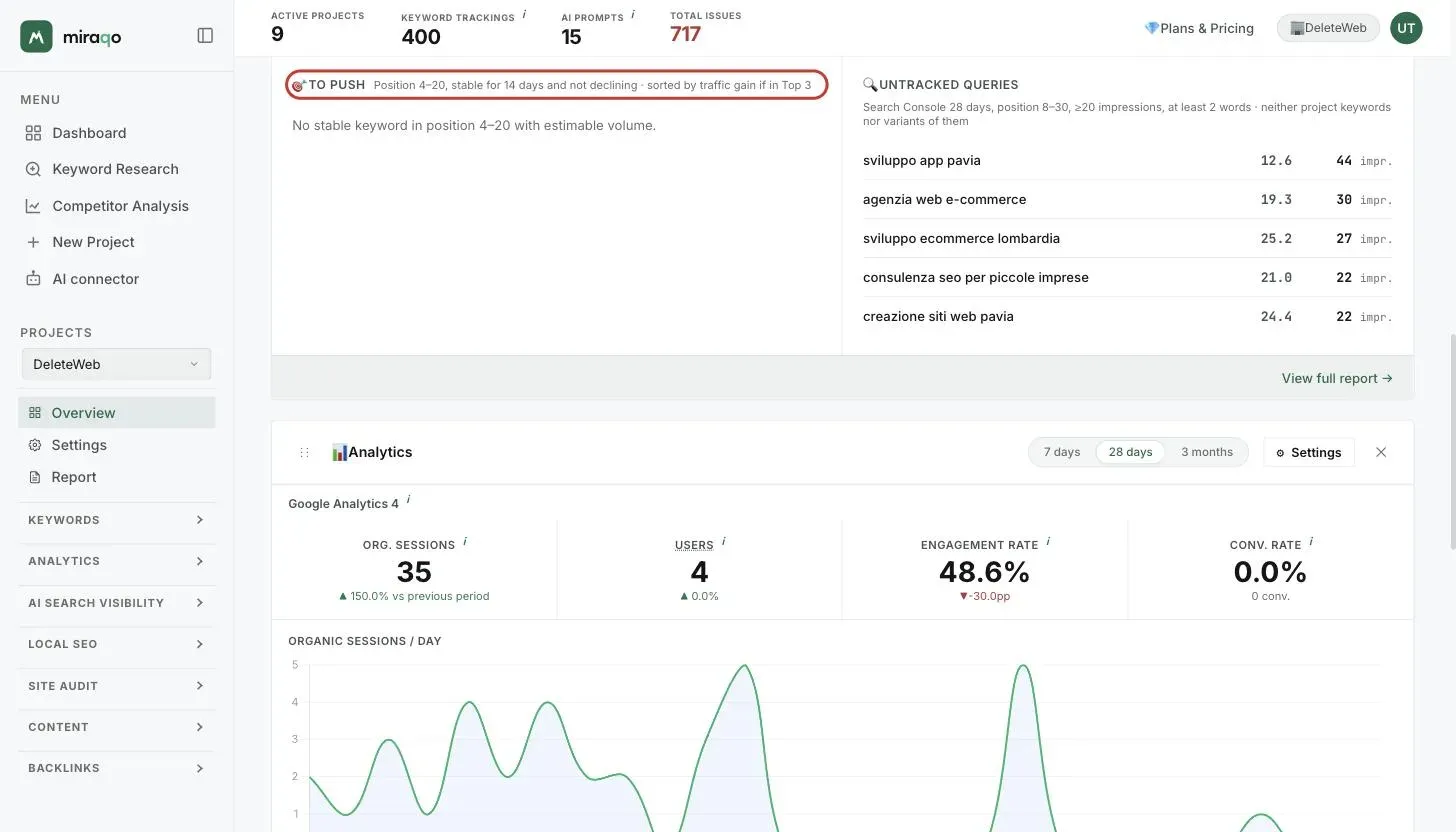Screen dimensions: 1456x832
Task: Click the 35 organic sessions value
Action: [414, 572]
